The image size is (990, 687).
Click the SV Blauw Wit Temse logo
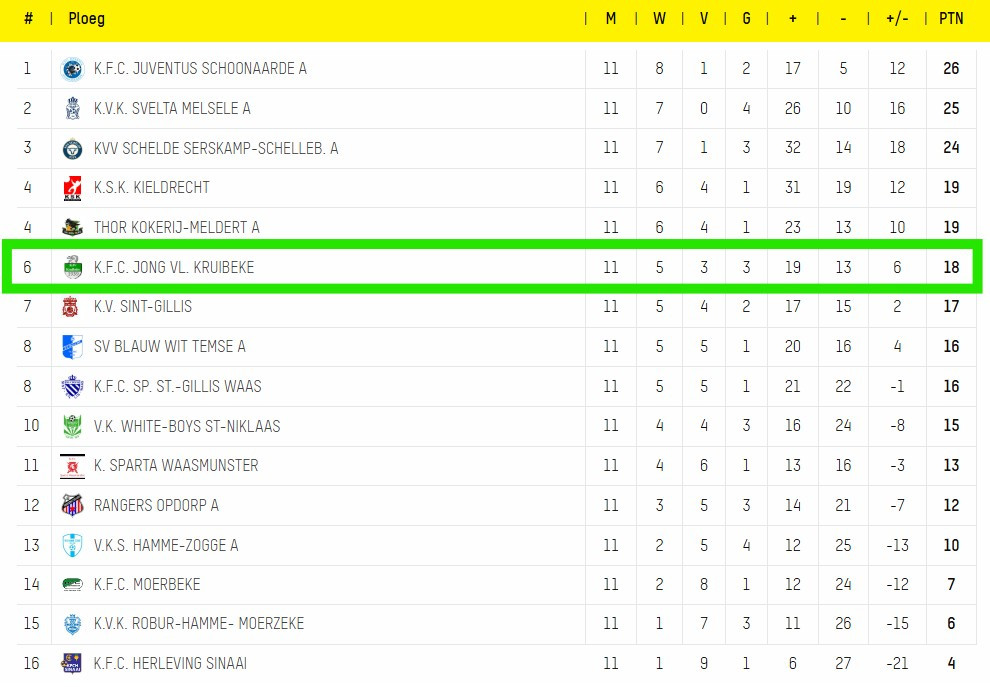click(x=72, y=346)
